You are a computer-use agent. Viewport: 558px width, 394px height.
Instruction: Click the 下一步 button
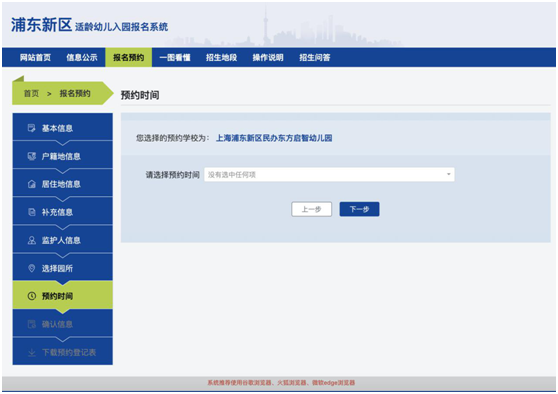(x=359, y=209)
